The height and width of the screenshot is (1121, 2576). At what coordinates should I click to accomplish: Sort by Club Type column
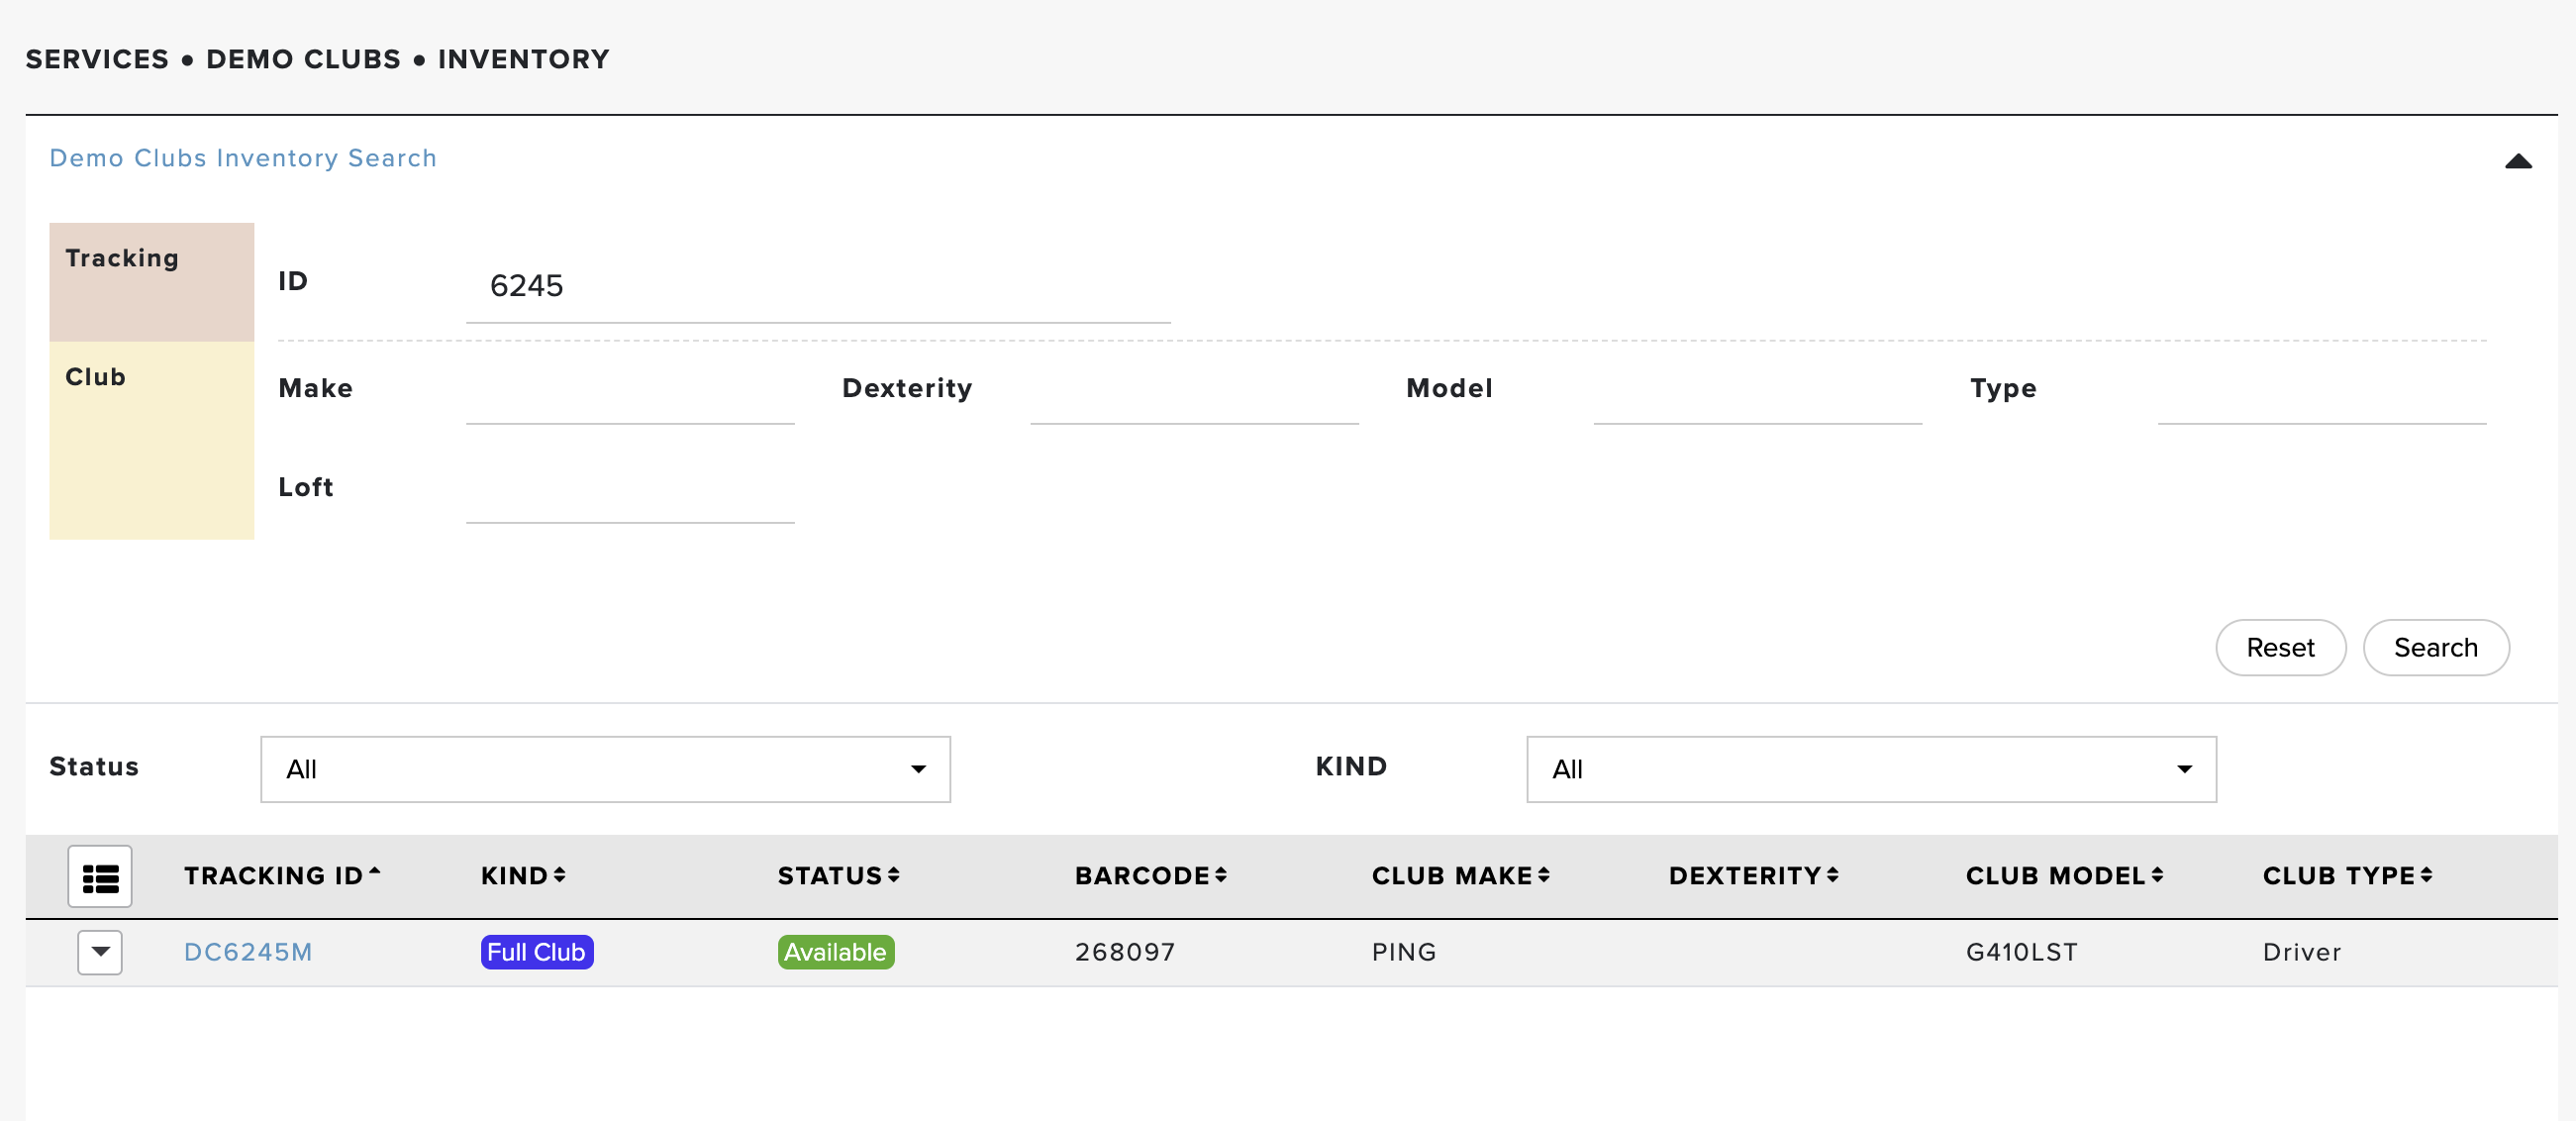2347,876
